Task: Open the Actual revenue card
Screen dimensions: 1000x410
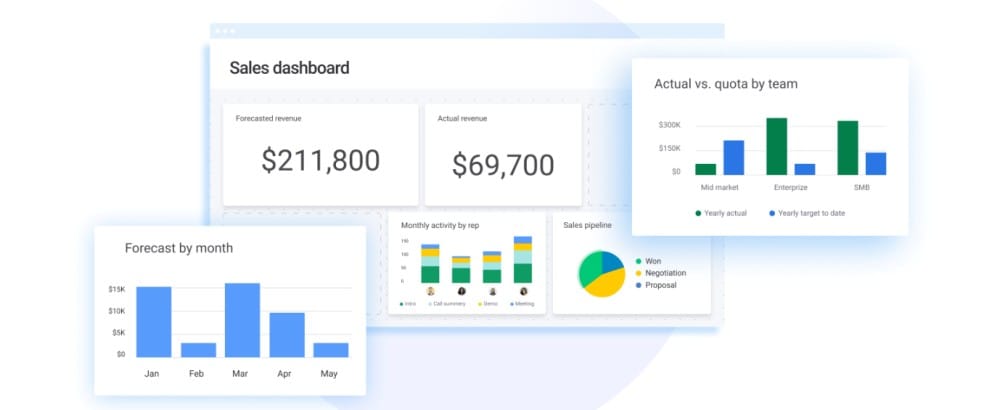Action: click(x=503, y=155)
